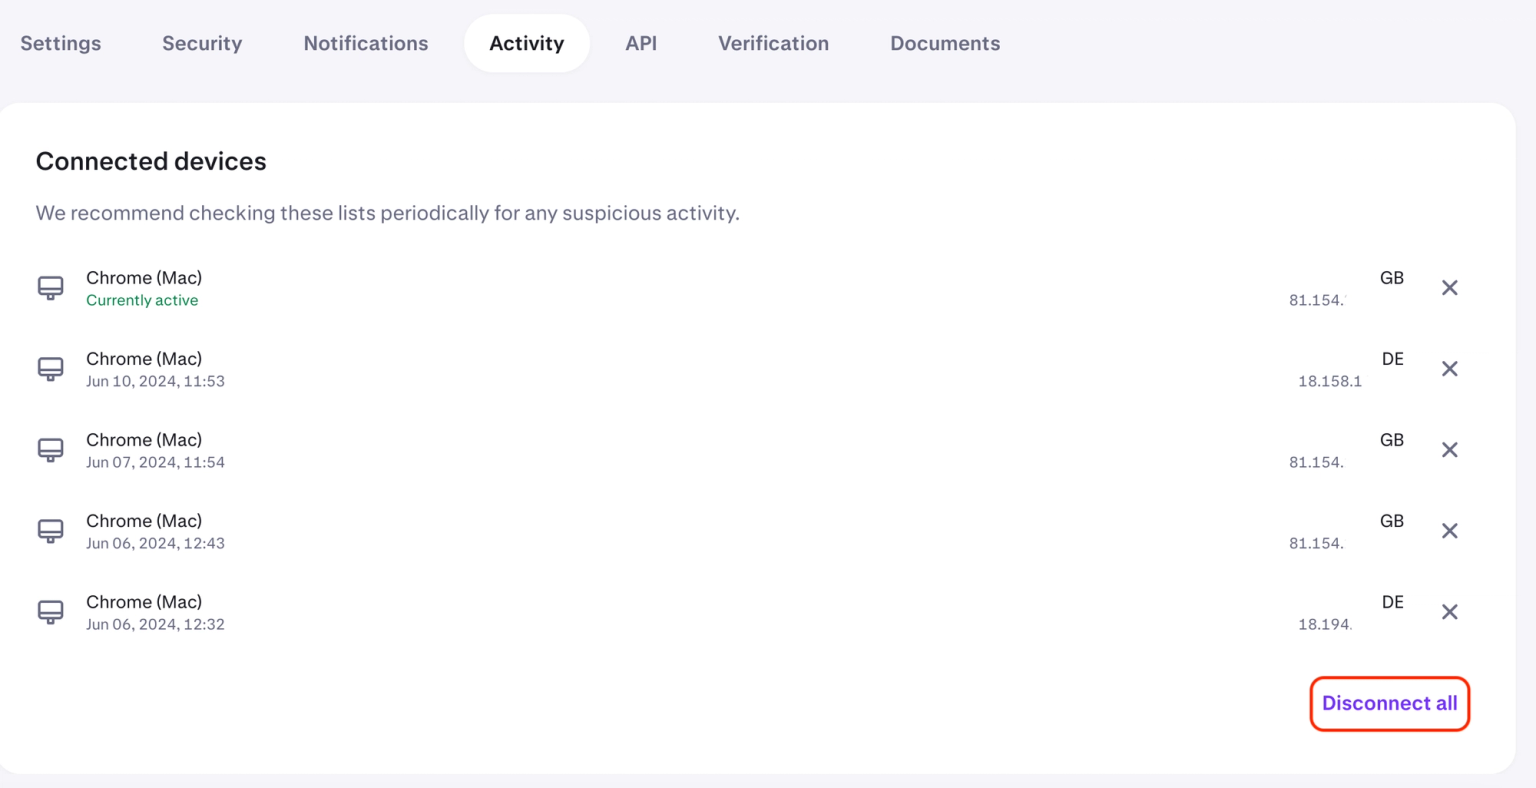The height and width of the screenshot is (788, 1536).
Task: Click monitor icon for Jun 10 device
Action: [51, 369]
